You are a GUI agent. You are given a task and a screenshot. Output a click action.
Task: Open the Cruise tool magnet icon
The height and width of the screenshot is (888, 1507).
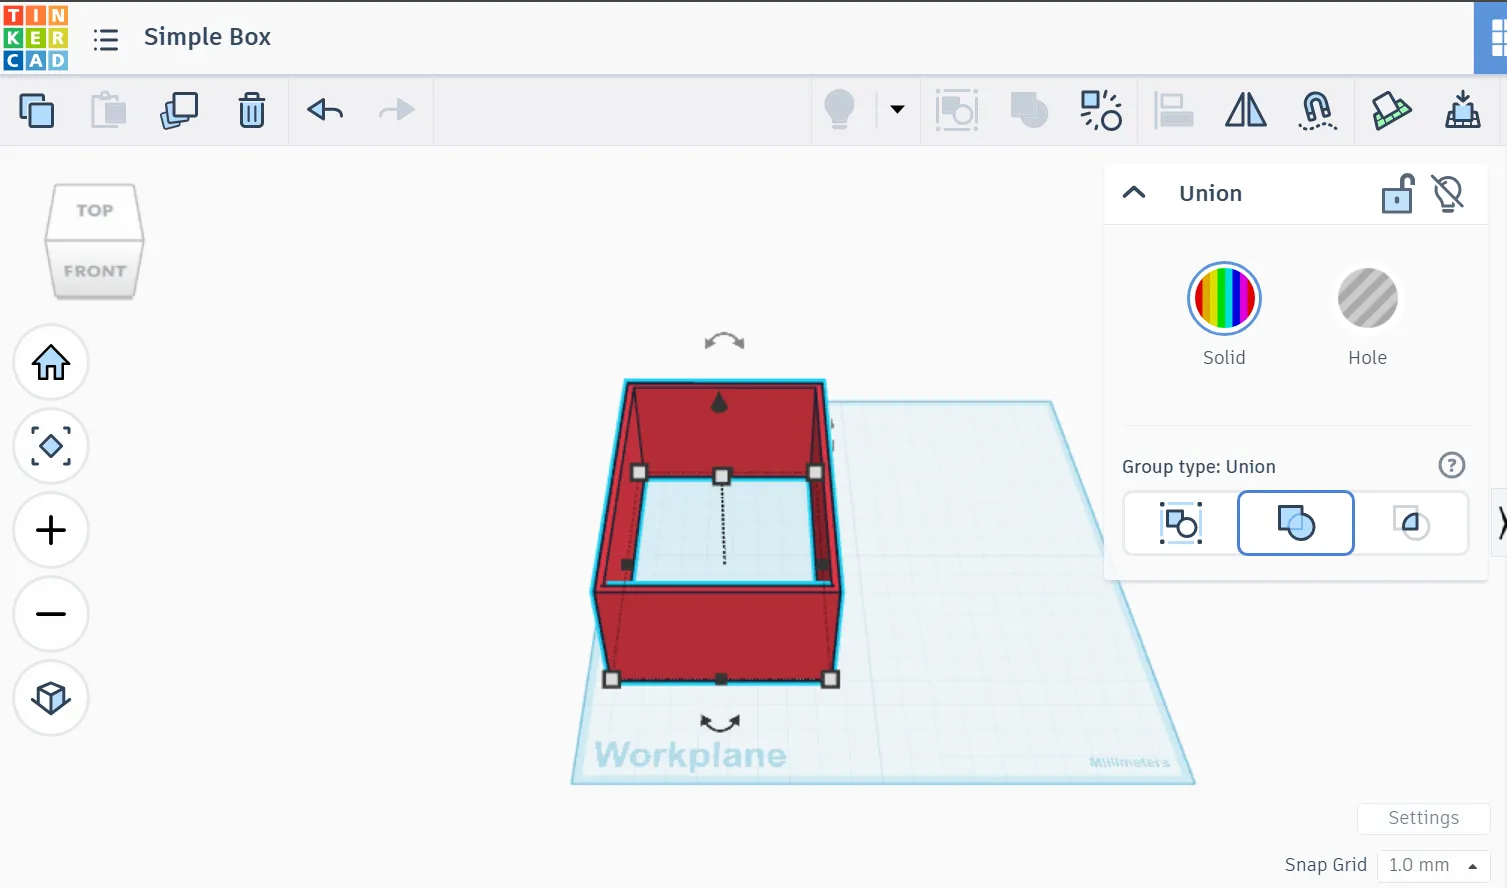coord(1317,110)
